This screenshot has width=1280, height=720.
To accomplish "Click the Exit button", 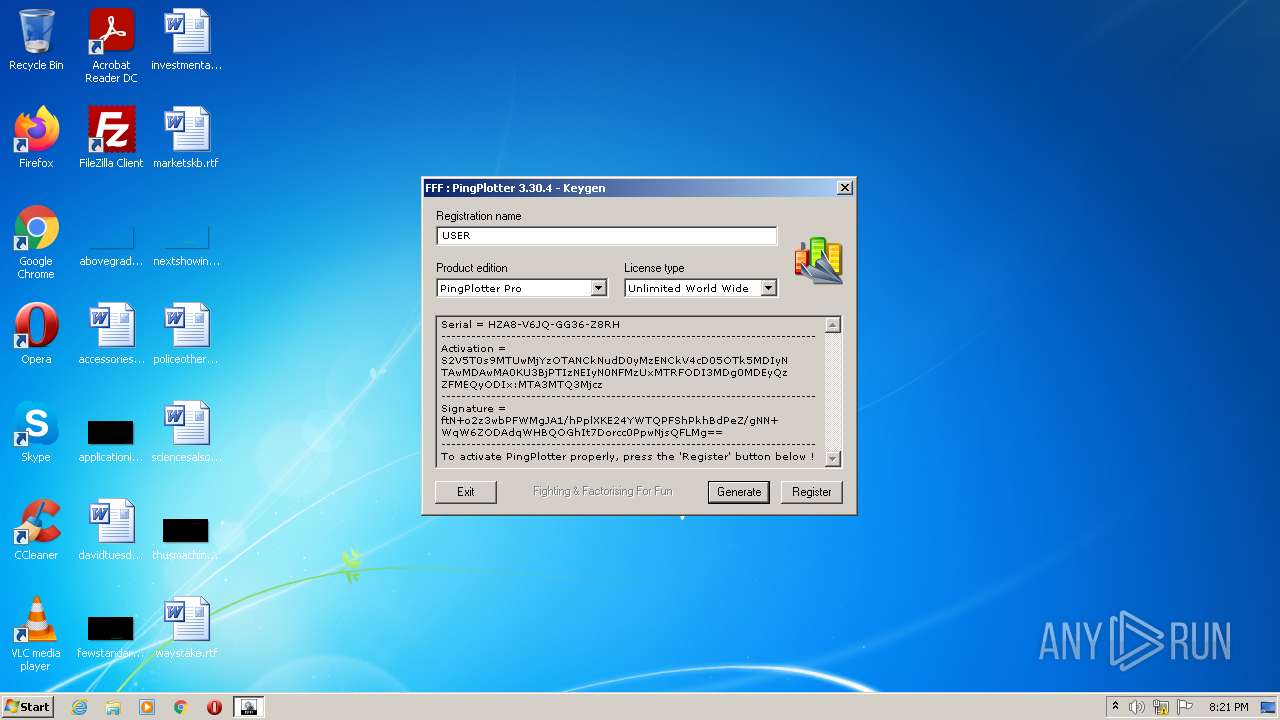I will pos(466,492).
